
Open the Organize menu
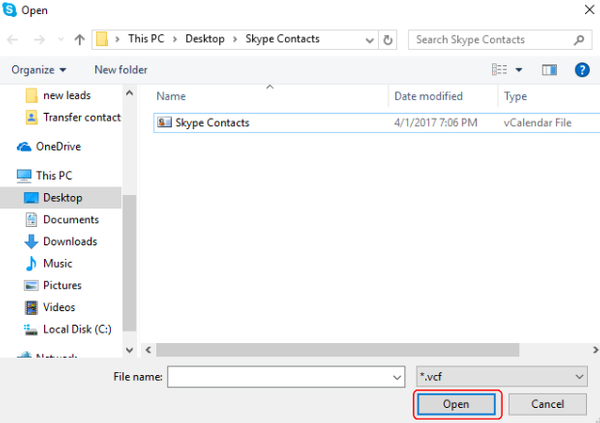point(39,70)
